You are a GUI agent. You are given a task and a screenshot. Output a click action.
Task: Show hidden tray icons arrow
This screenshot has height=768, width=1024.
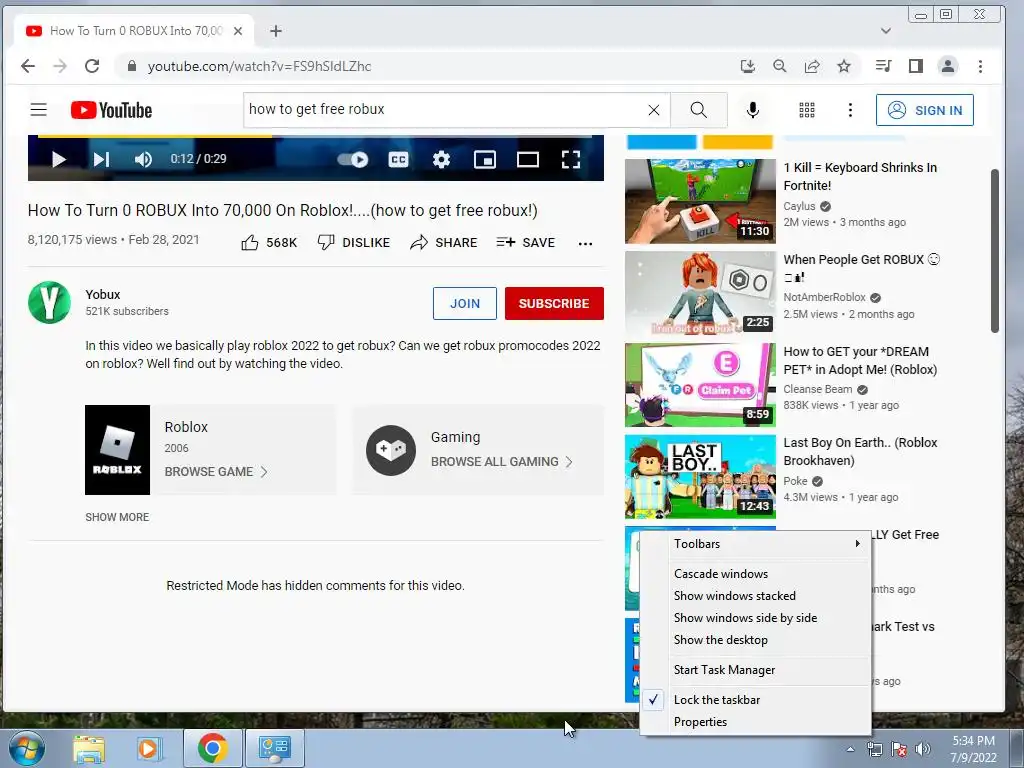850,749
